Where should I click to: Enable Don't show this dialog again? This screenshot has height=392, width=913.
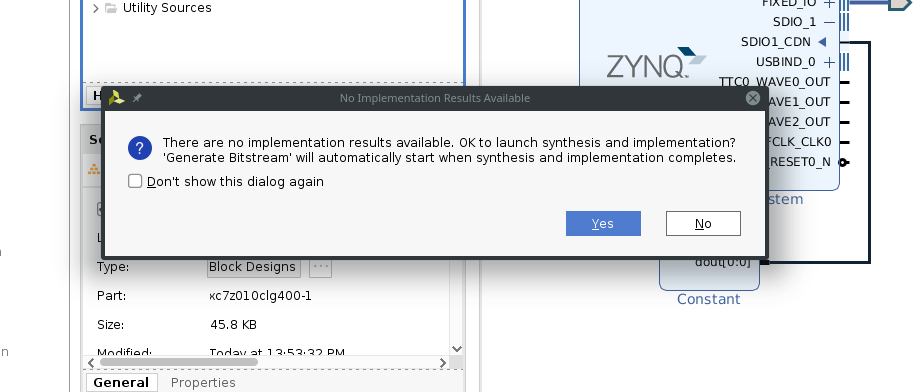(x=135, y=181)
